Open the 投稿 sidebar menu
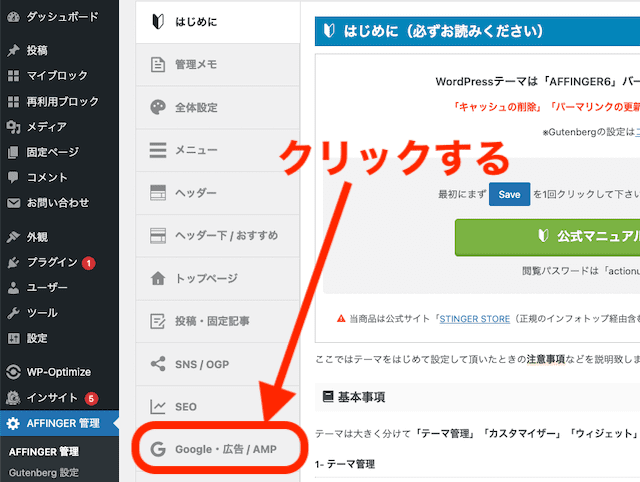This screenshot has width=640, height=482. pyautogui.click(x=60, y=50)
